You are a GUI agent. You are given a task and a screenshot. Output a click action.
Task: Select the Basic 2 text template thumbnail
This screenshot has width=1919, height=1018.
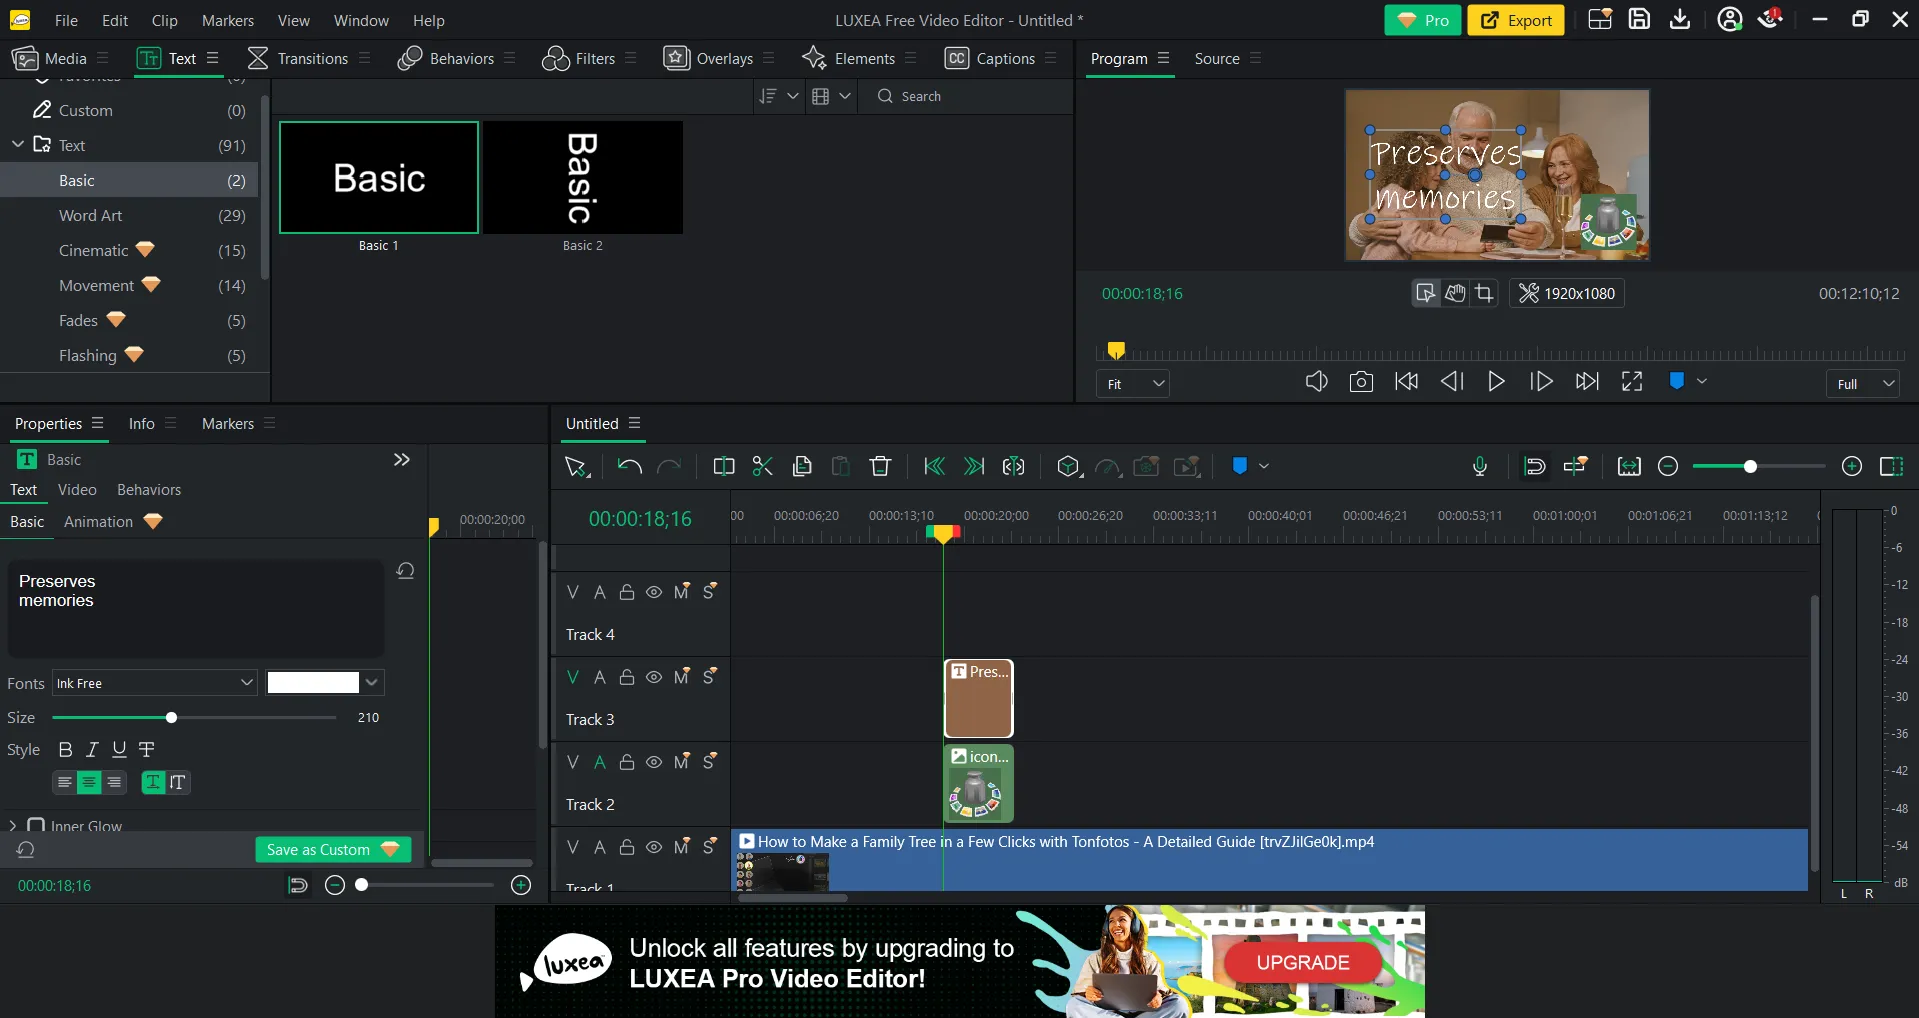tap(583, 177)
